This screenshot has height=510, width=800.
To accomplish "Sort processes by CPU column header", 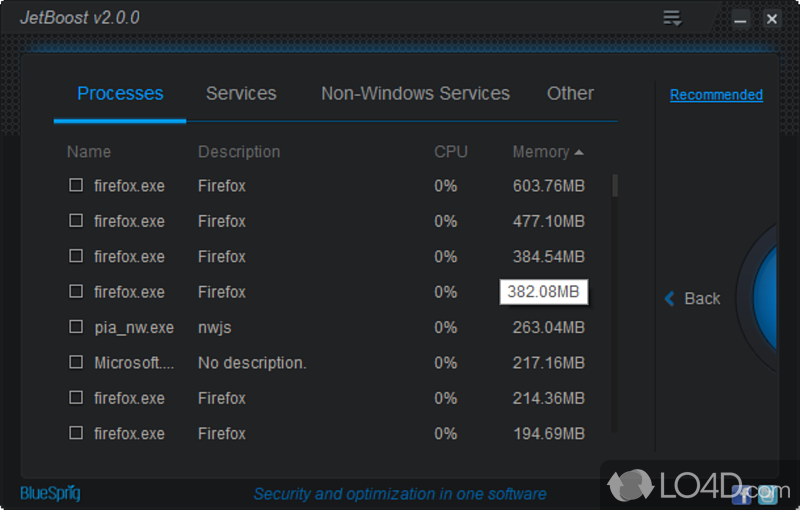I will click(x=450, y=152).
